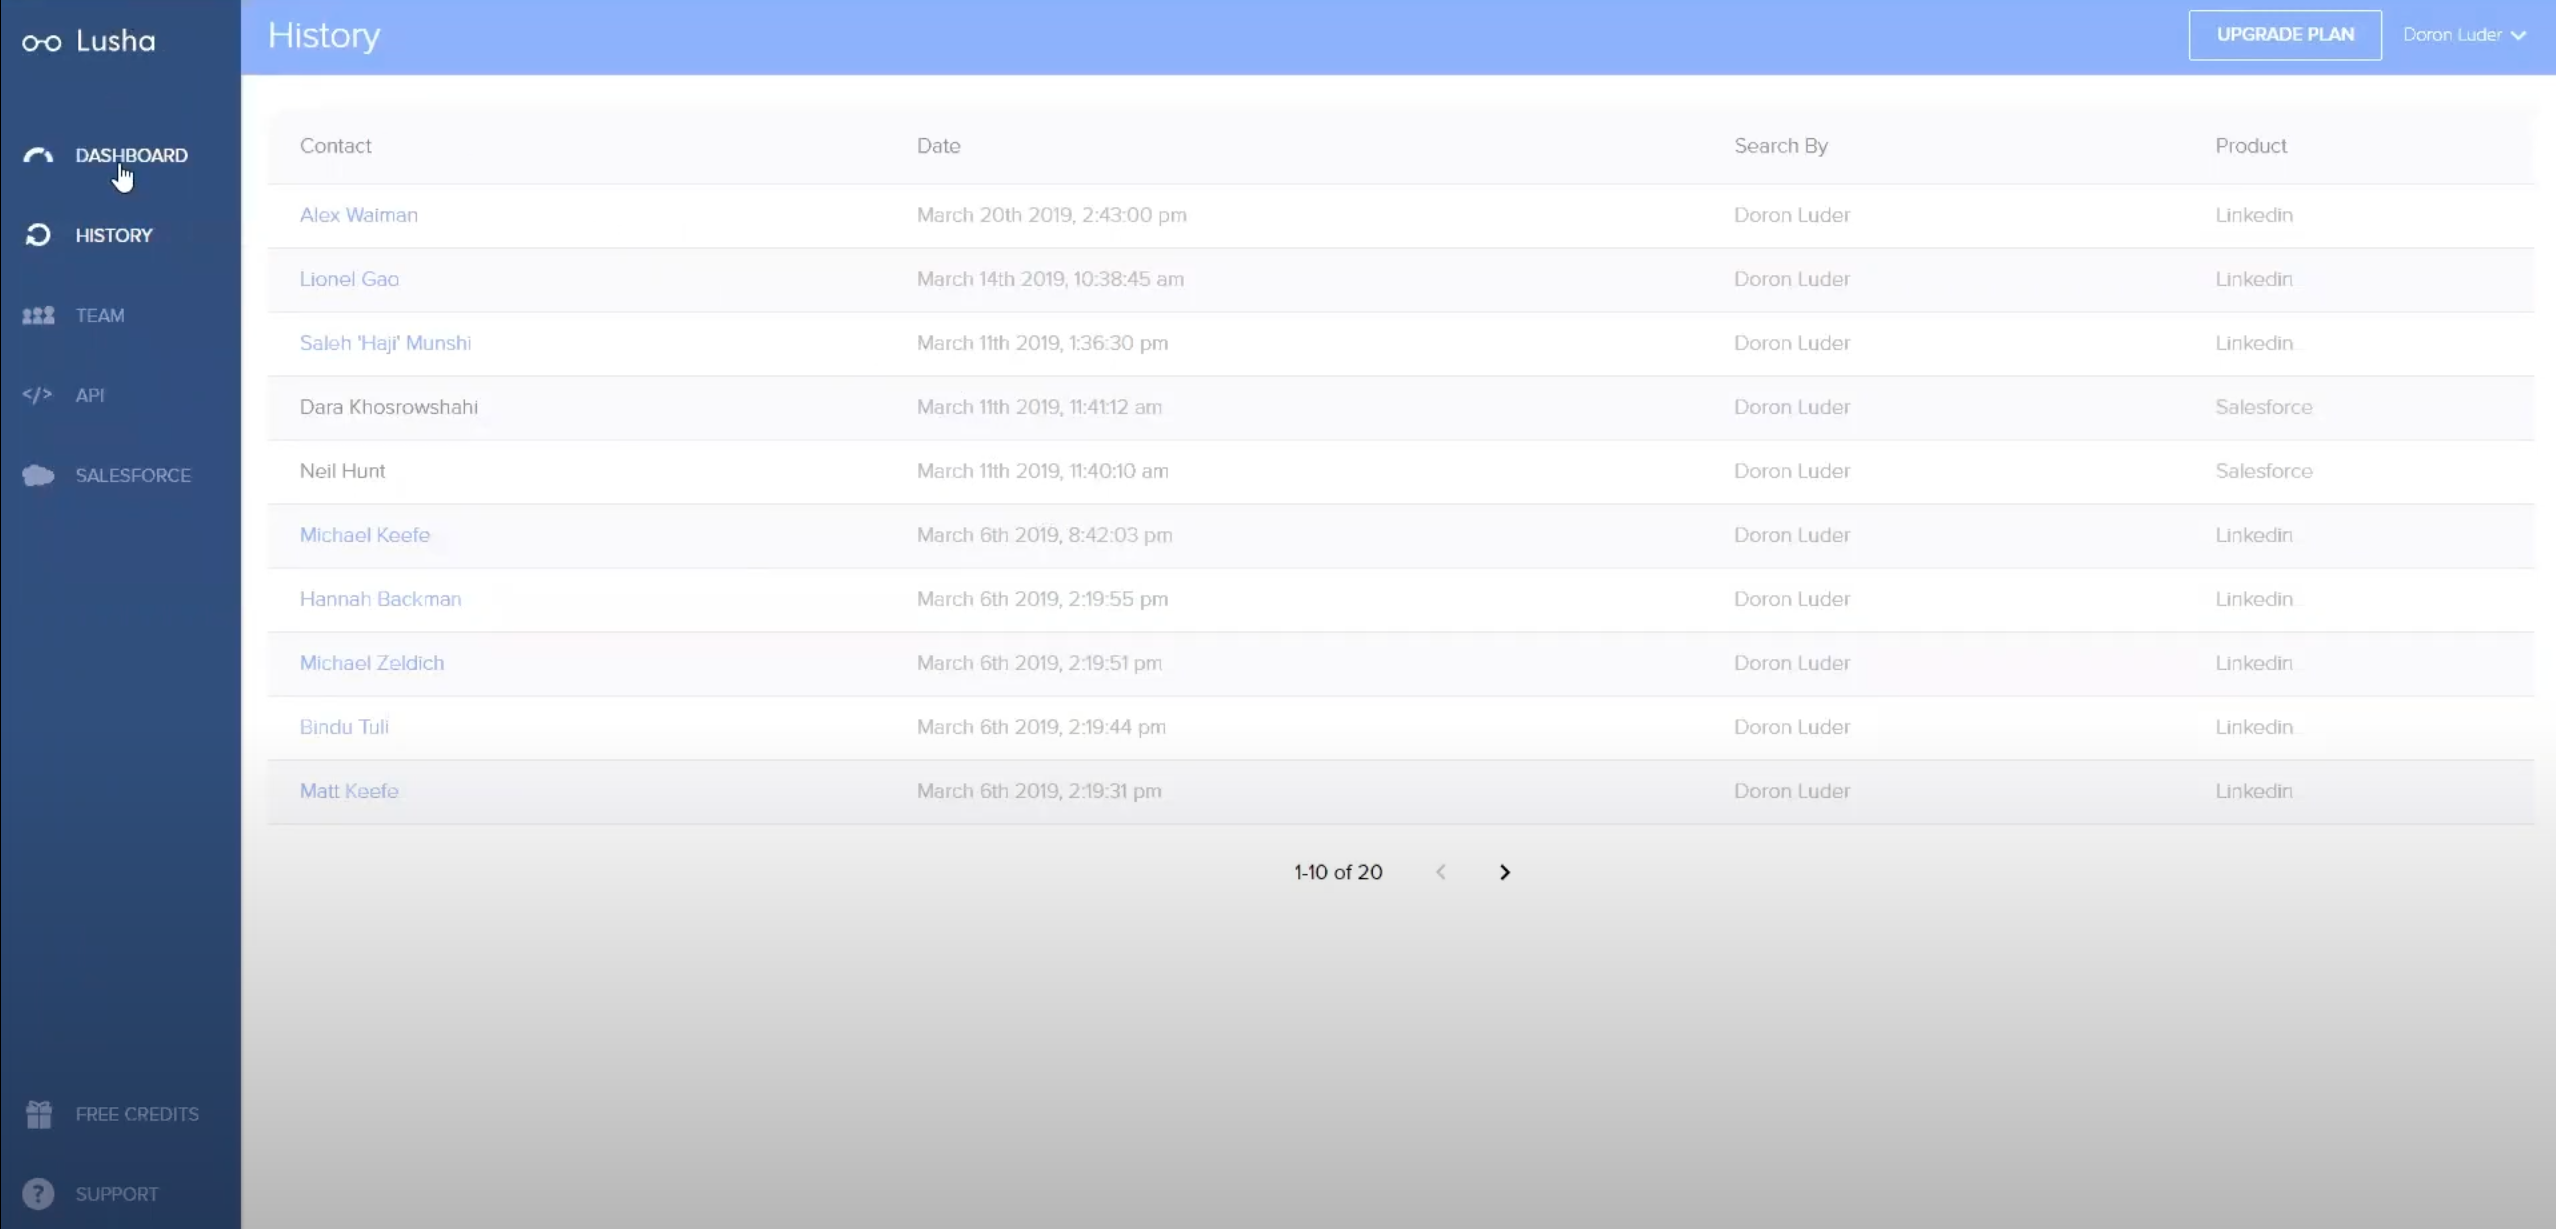Screen dimensions: 2556x1229
Task: Click the Team people icon
Action: click(38, 315)
